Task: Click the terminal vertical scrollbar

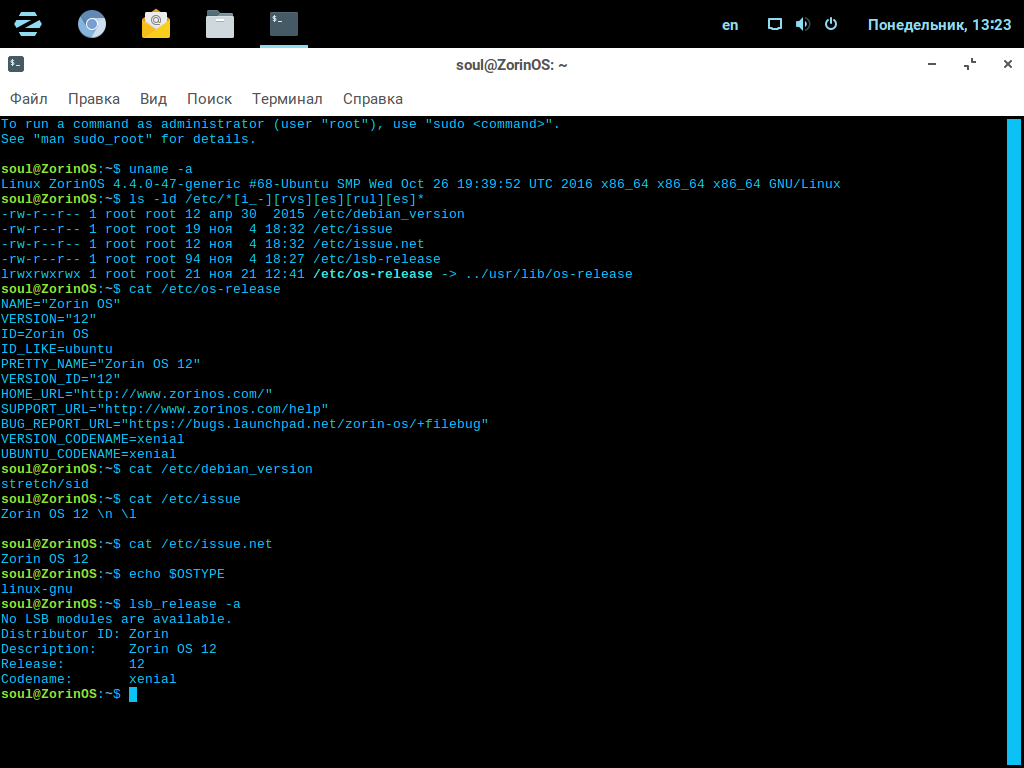Action: 1014,443
